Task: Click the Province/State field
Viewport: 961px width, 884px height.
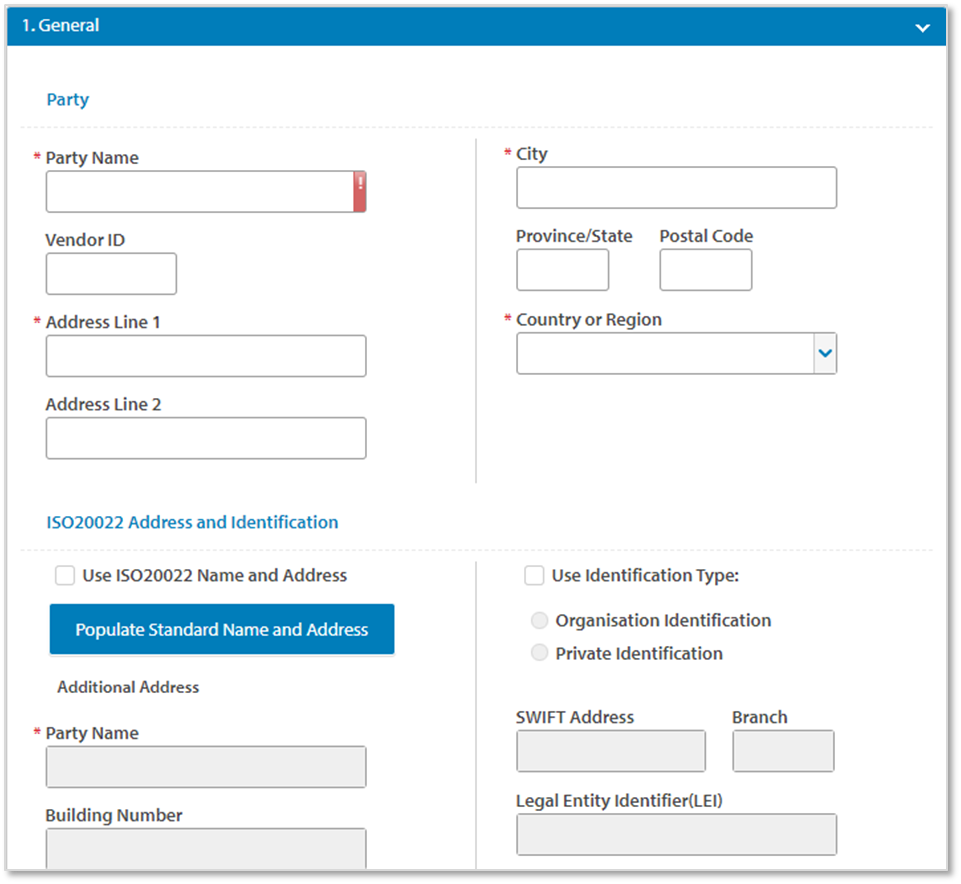Action: click(562, 270)
